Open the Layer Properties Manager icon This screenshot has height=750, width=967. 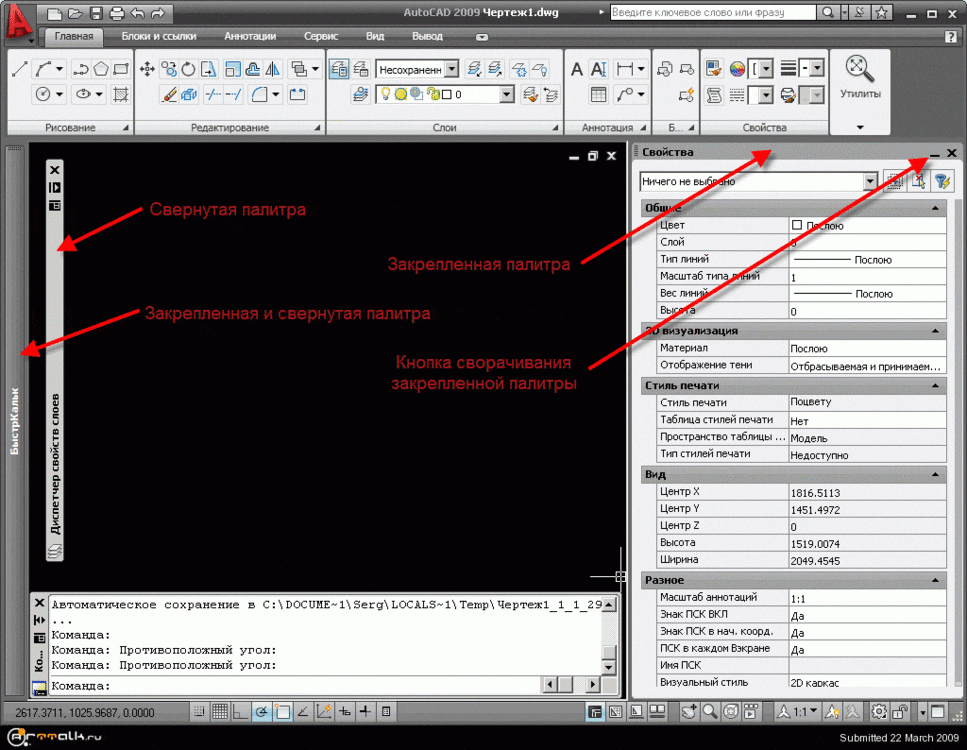point(339,69)
